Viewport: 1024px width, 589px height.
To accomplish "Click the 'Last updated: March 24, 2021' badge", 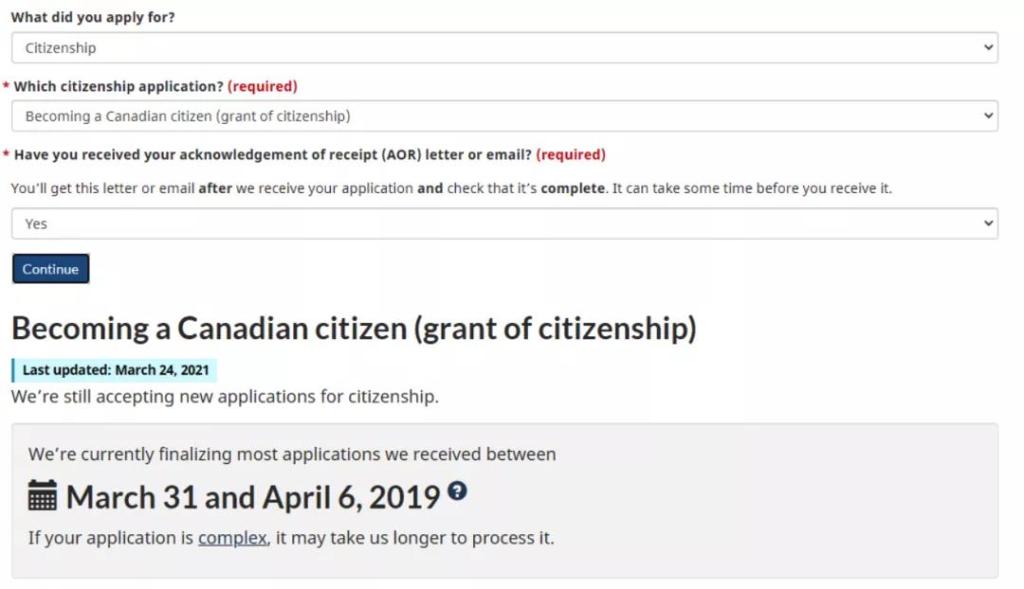I will [x=115, y=370].
